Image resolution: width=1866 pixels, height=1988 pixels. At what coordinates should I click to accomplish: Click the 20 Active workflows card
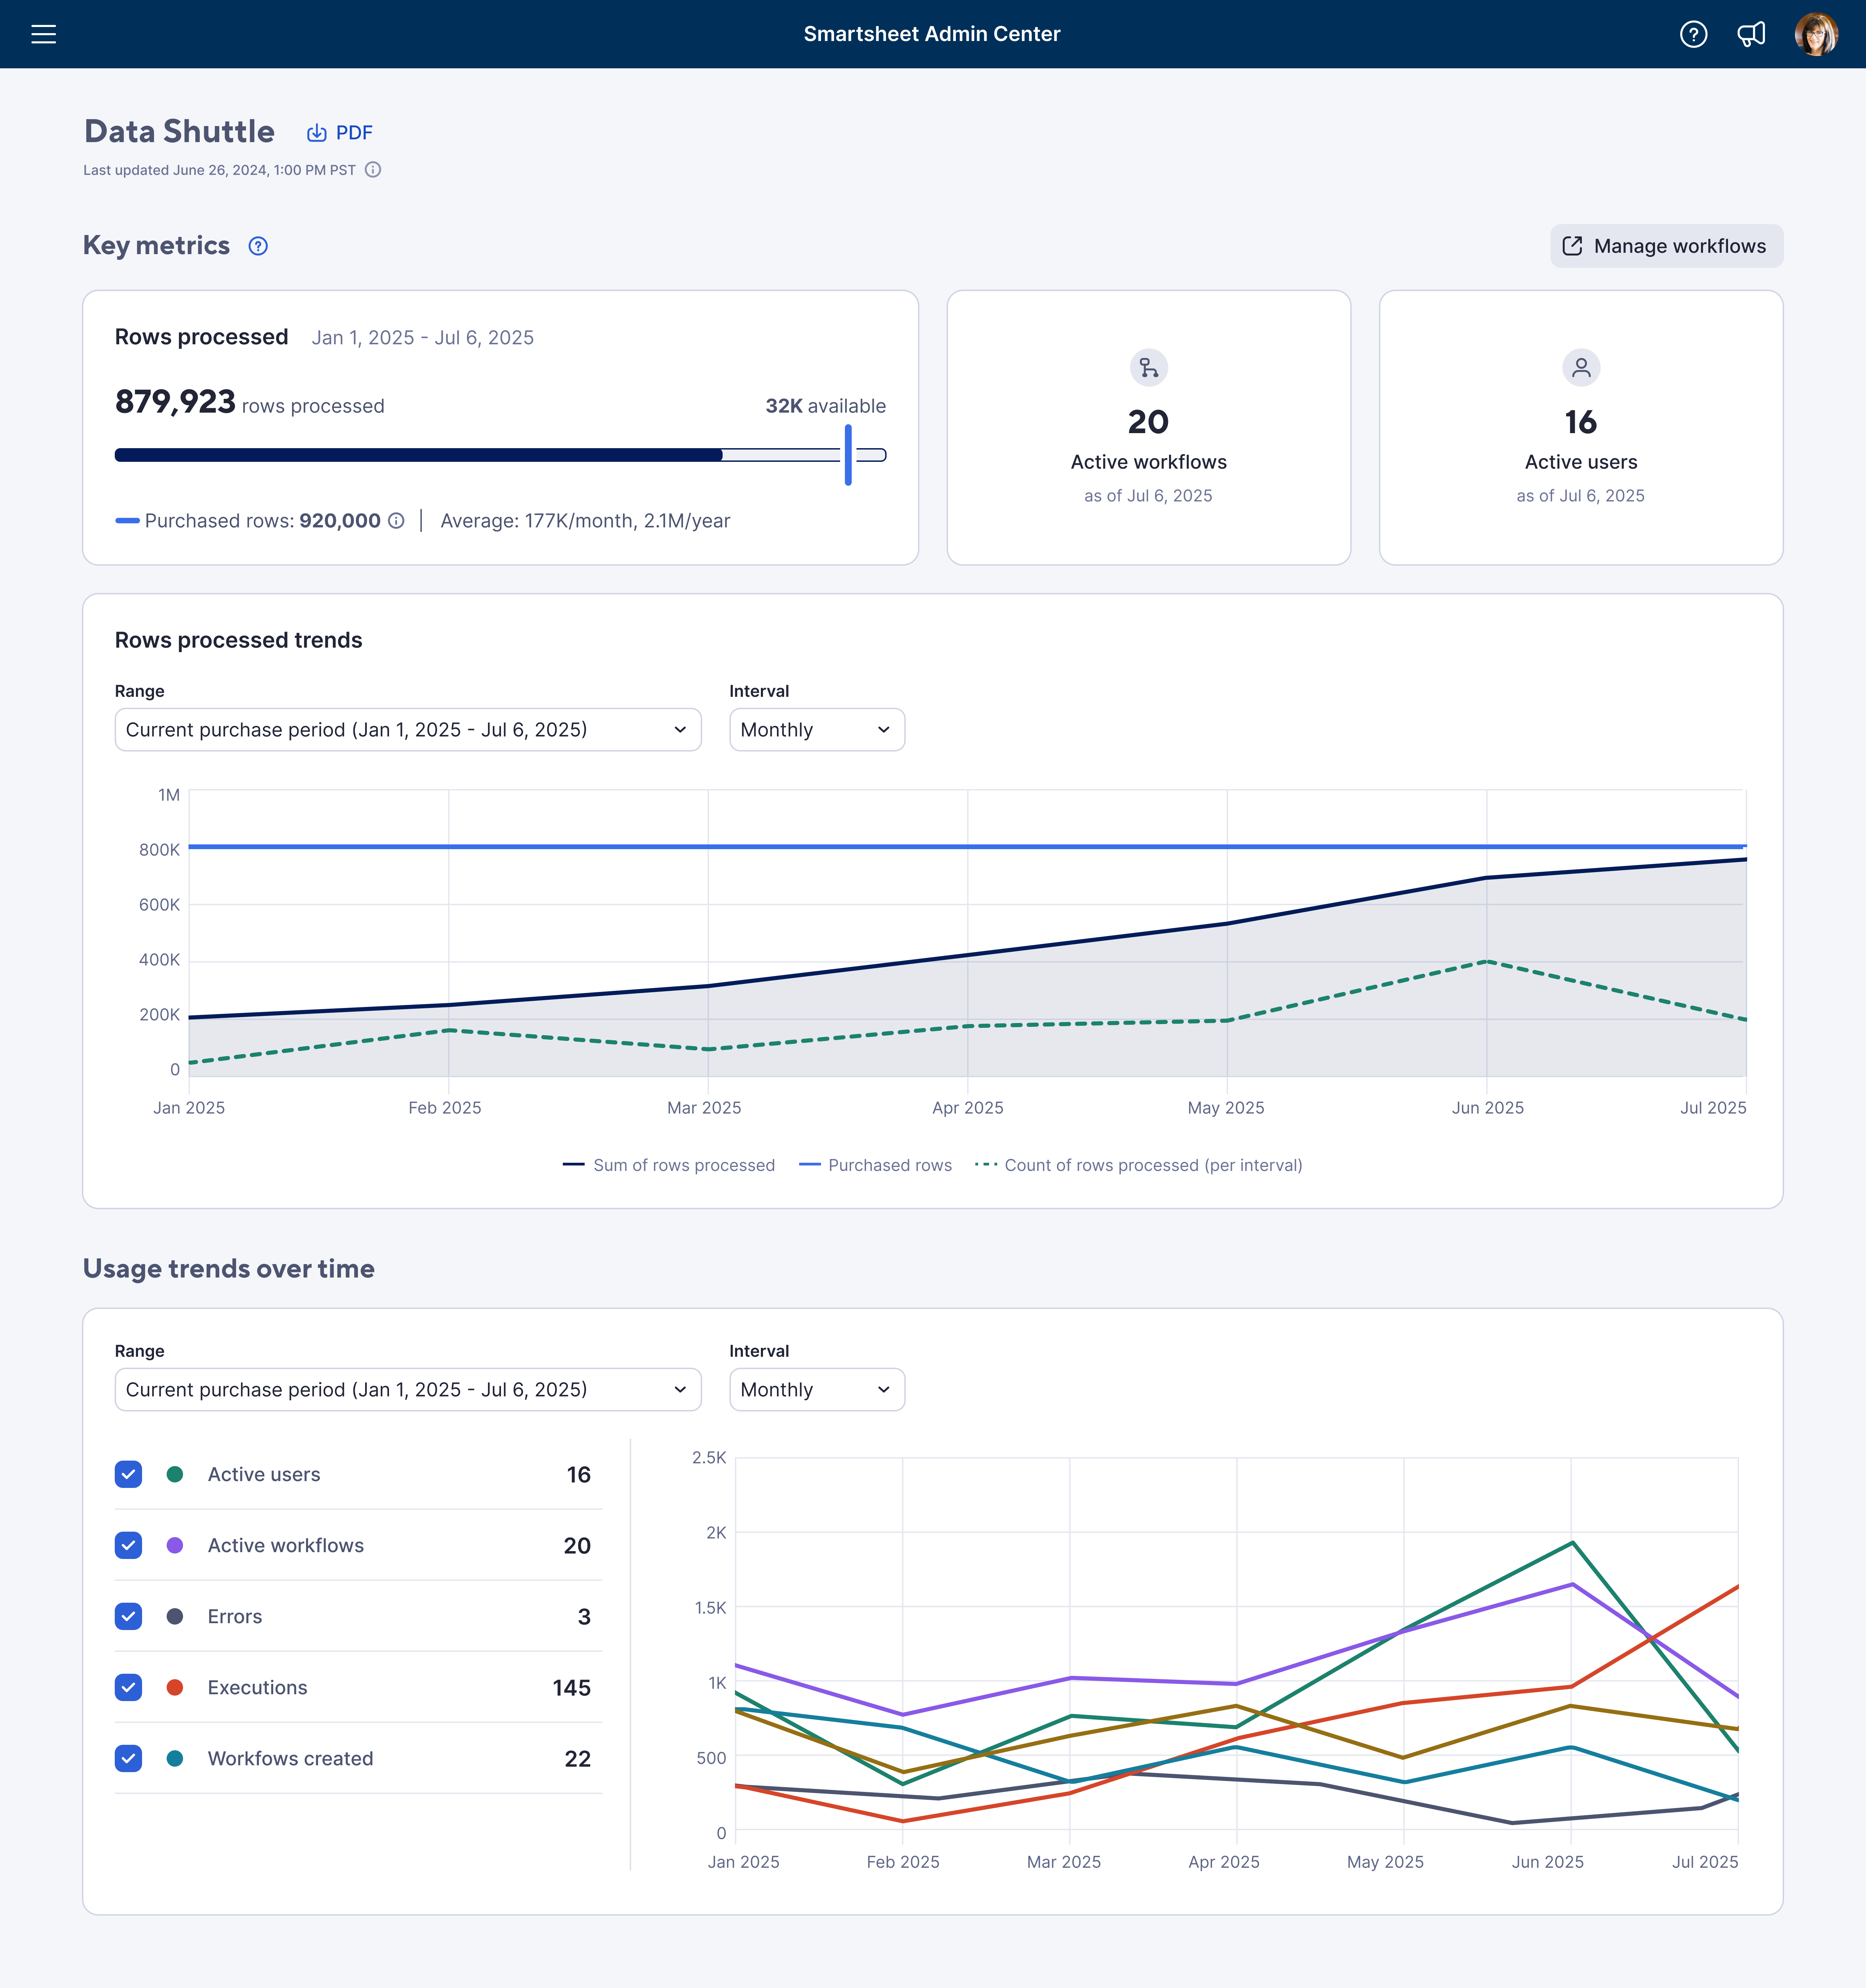pos(1149,428)
